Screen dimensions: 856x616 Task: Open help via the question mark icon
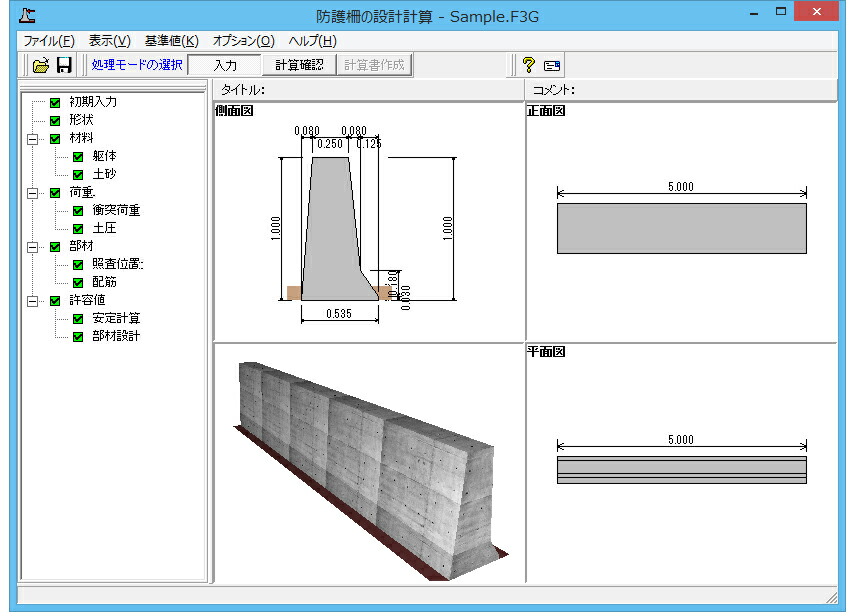pos(528,65)
